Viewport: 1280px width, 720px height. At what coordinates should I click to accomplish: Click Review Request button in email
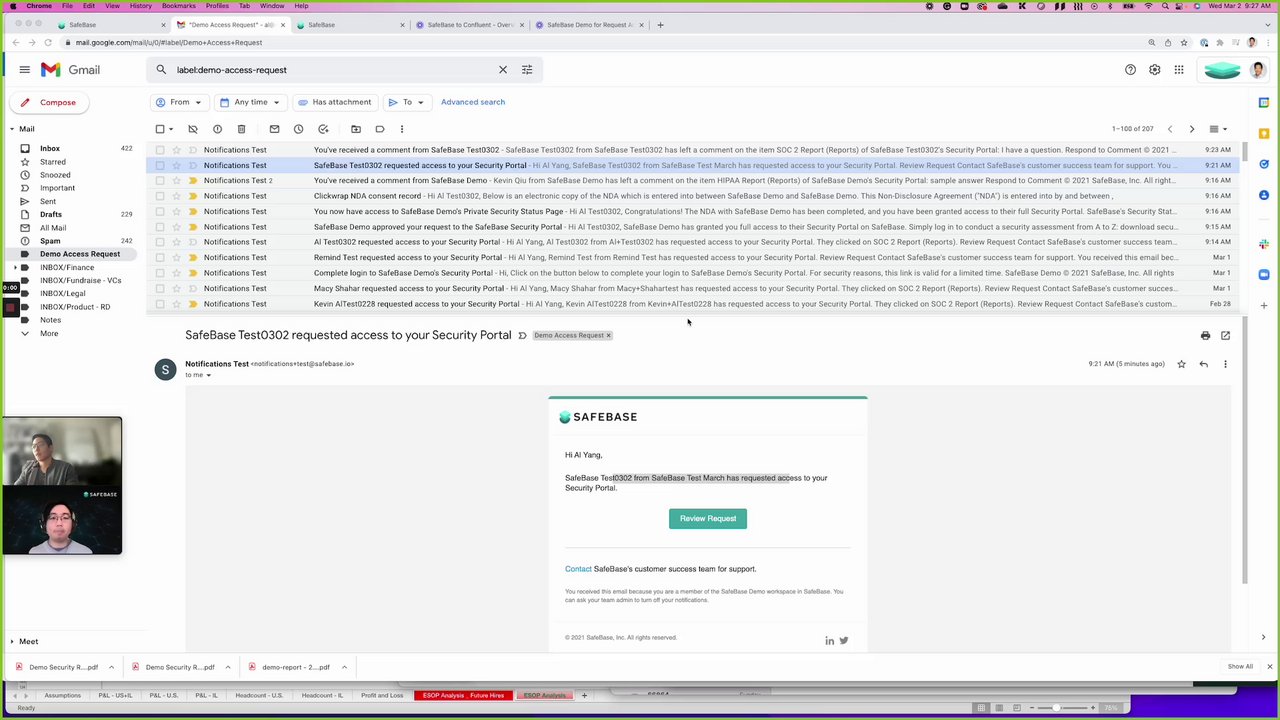click(x=708, y=518)
